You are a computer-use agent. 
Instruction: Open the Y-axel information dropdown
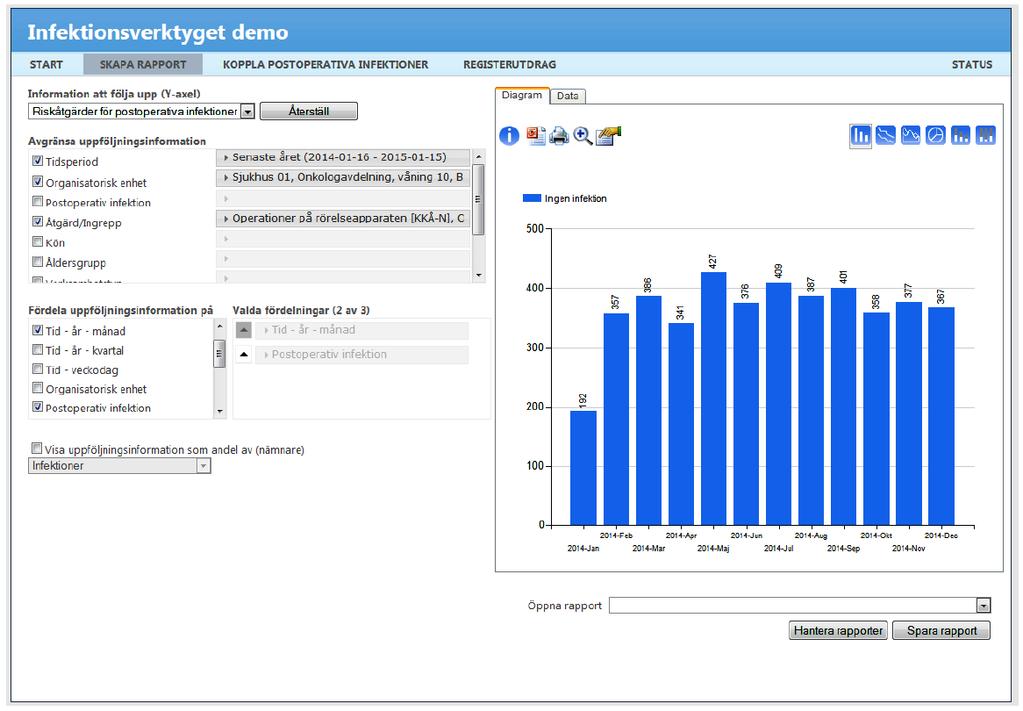pos(247,112)
